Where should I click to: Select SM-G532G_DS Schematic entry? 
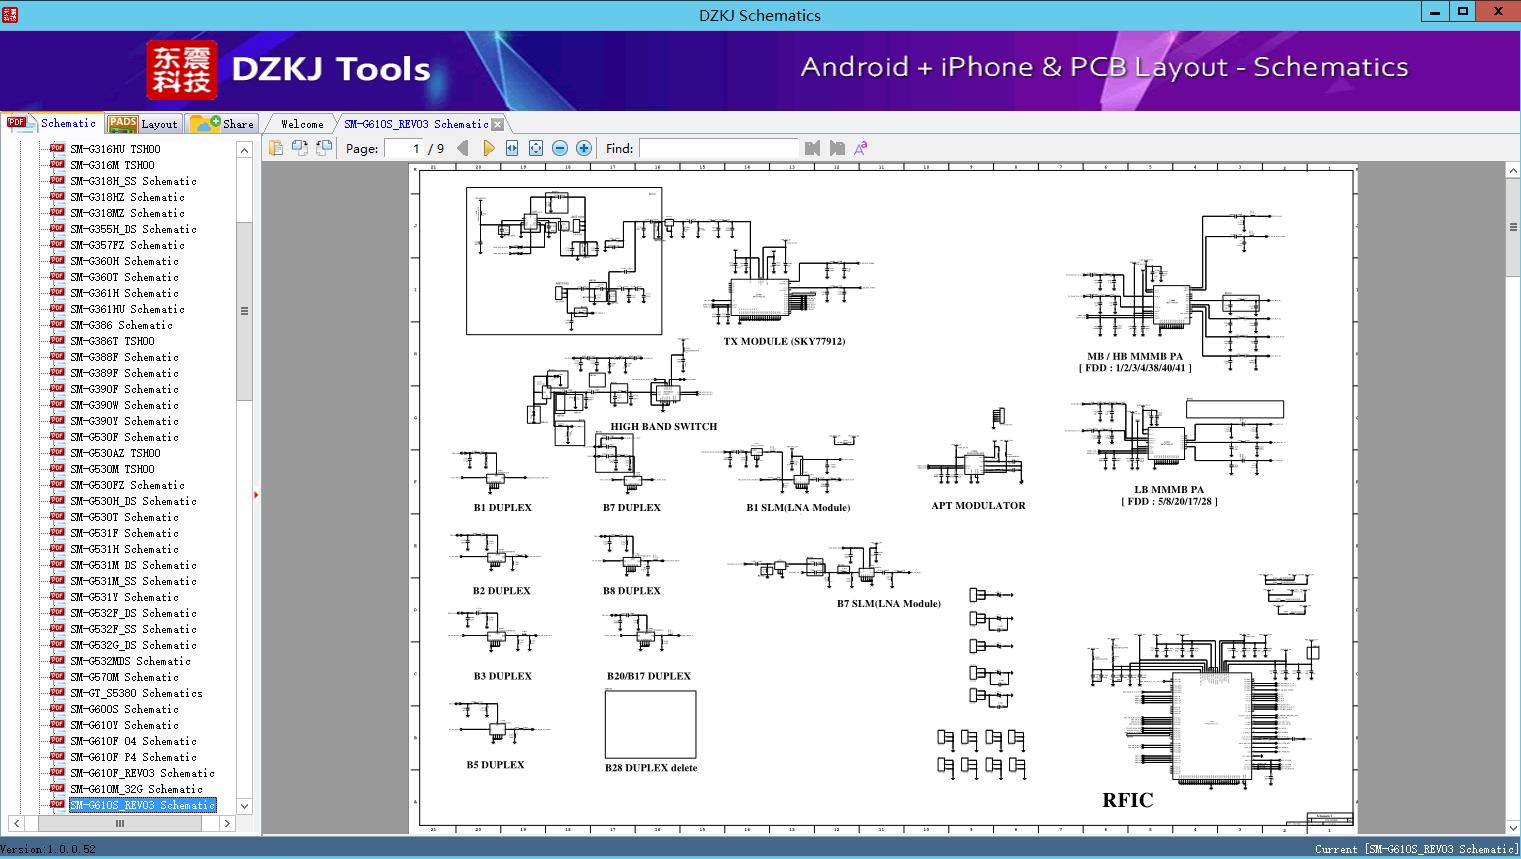(x=133, y=645)
